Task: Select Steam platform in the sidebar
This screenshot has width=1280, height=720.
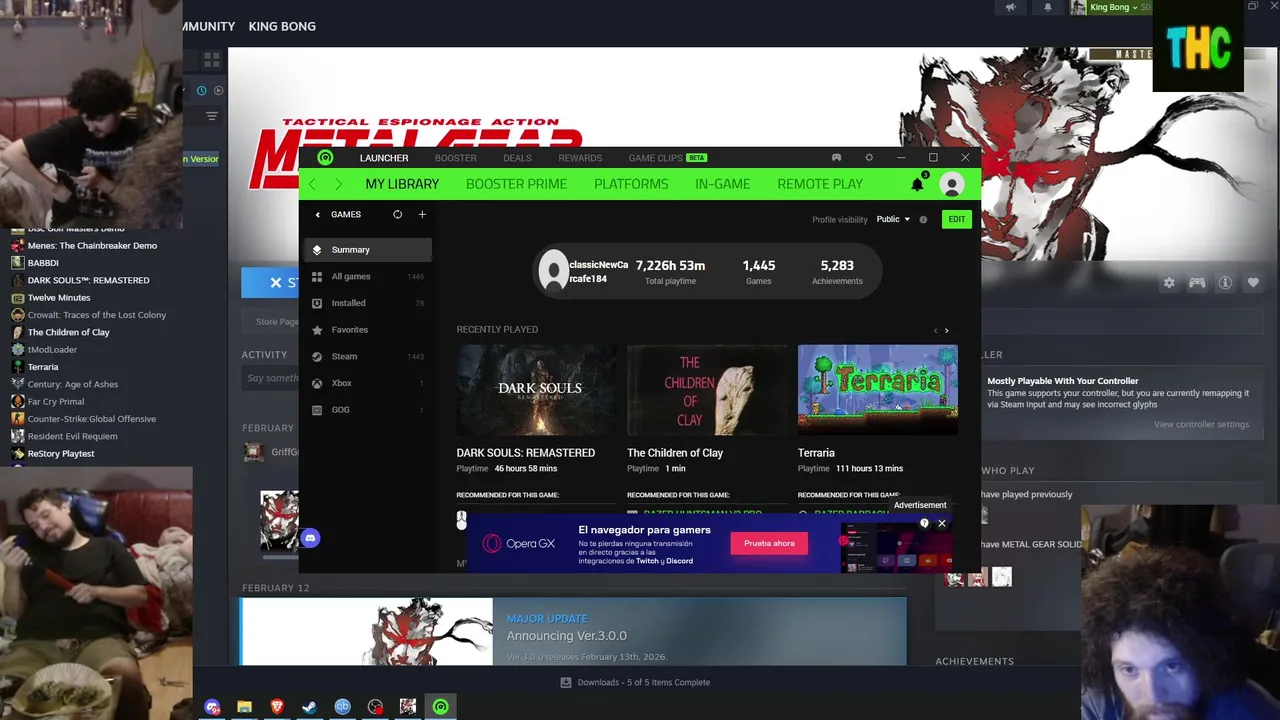Action: tap(367, 356)
